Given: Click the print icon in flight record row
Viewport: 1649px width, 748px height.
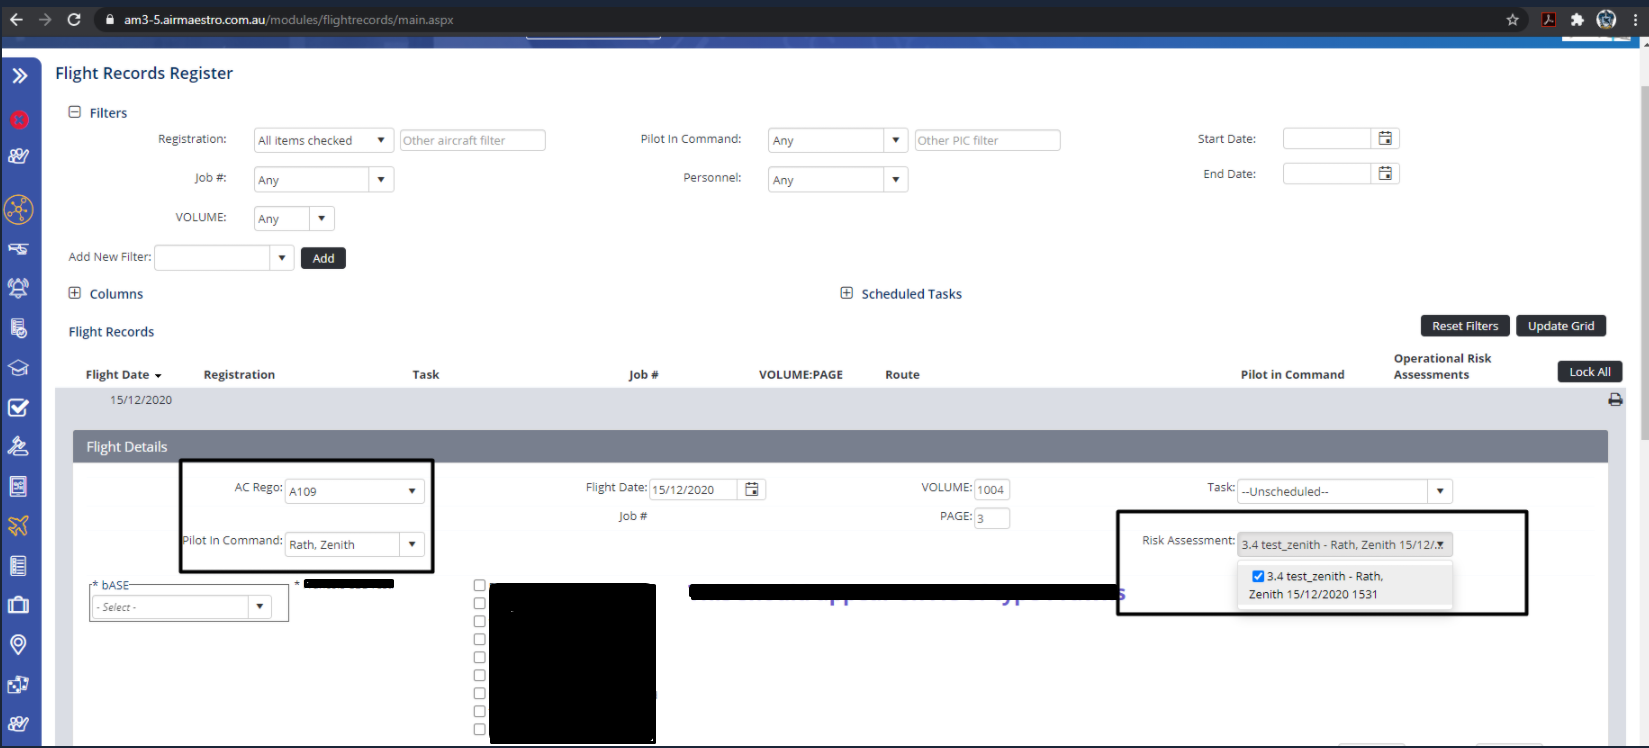Looking at the screenshot, I should click(1615, 400).
